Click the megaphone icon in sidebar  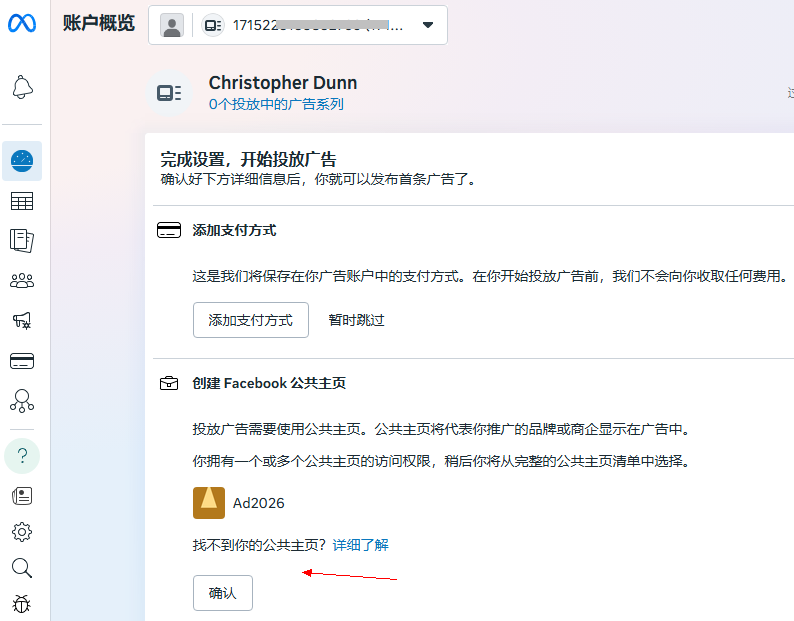tap(22, 321)
